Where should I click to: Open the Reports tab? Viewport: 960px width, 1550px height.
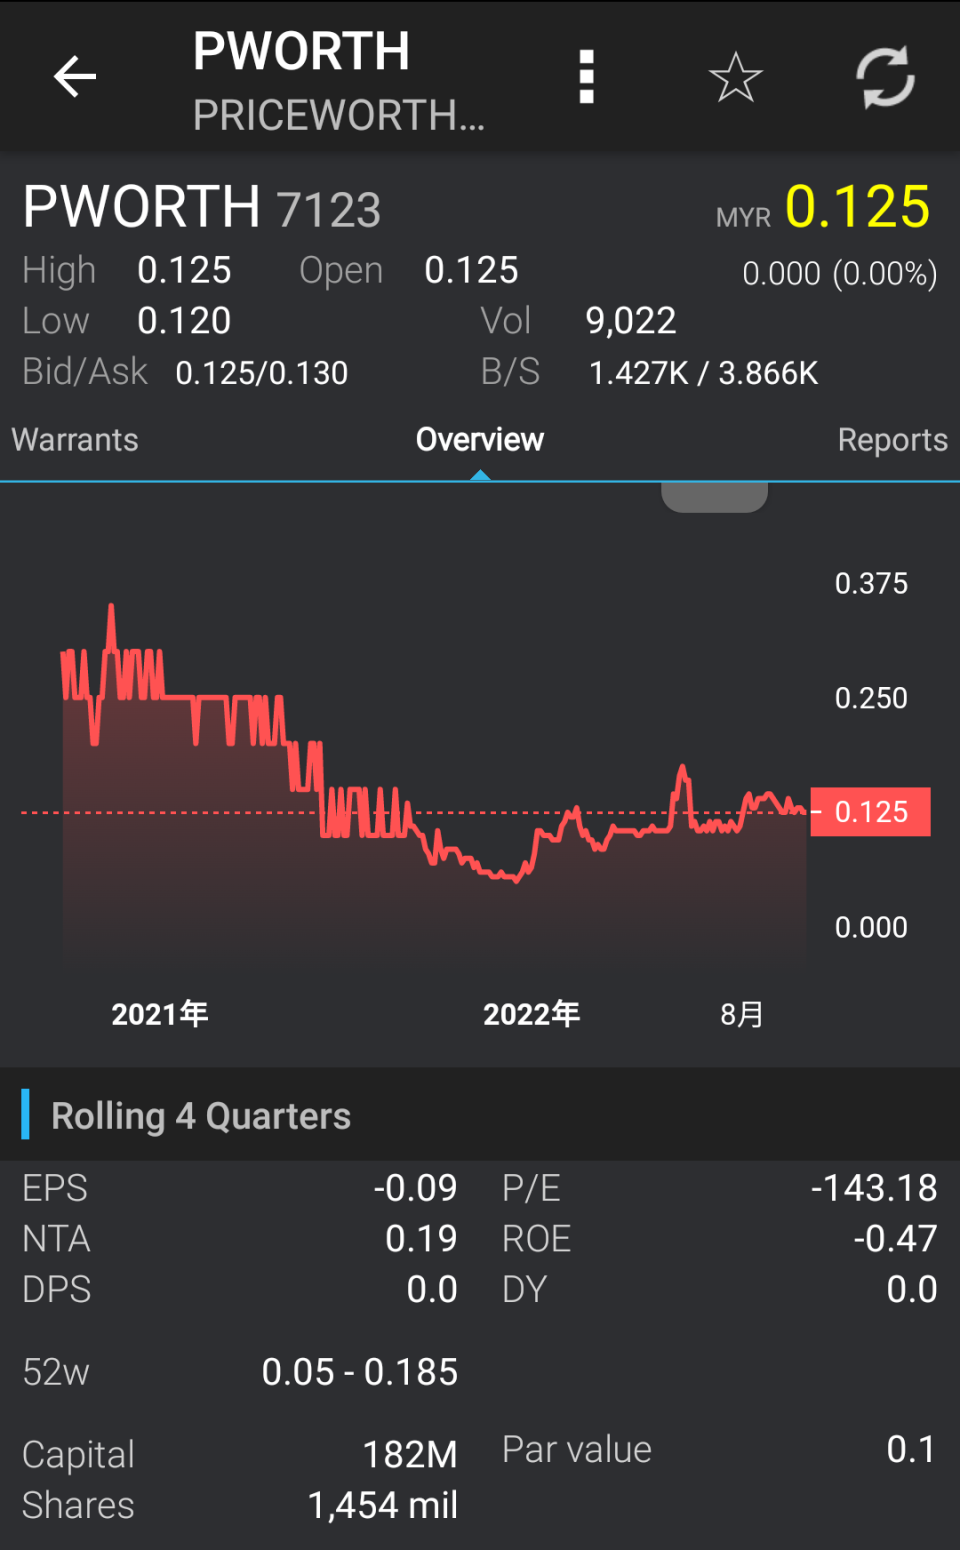click(x=892, y=440)
